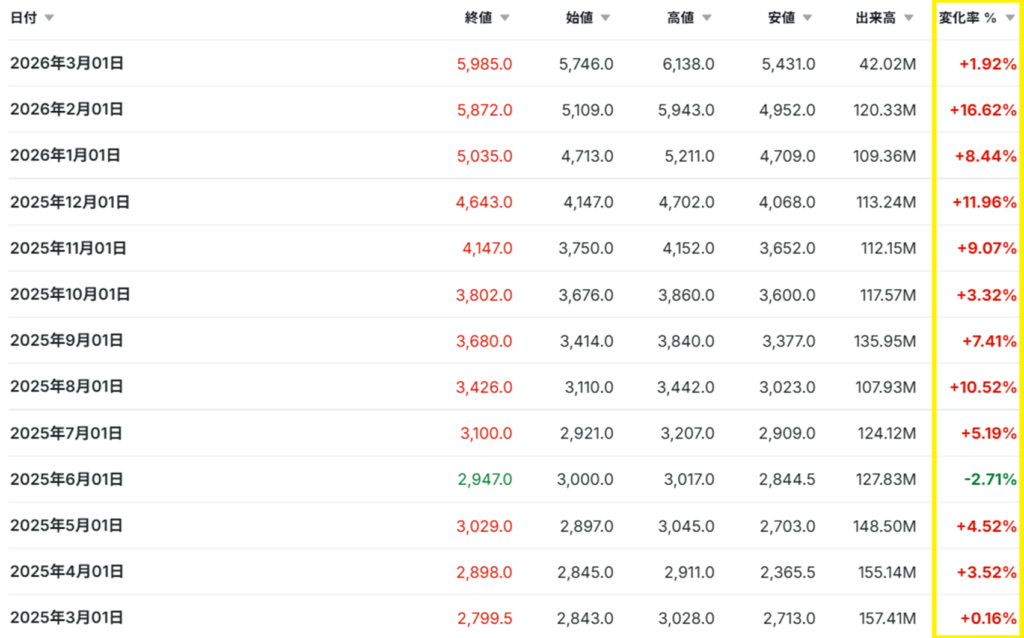Click the 2025年6月01日 date row
The image size is (1024, 638).
coord(67,479)
